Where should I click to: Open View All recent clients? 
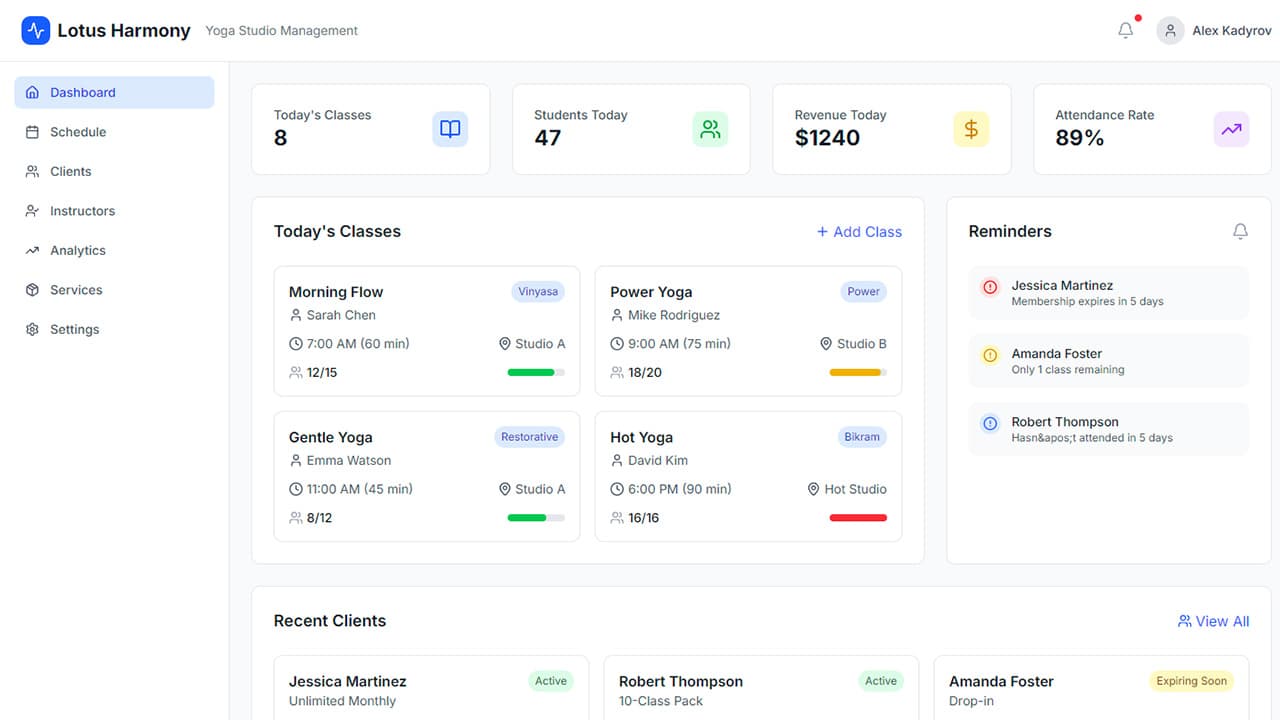[x=1213, y=621]
